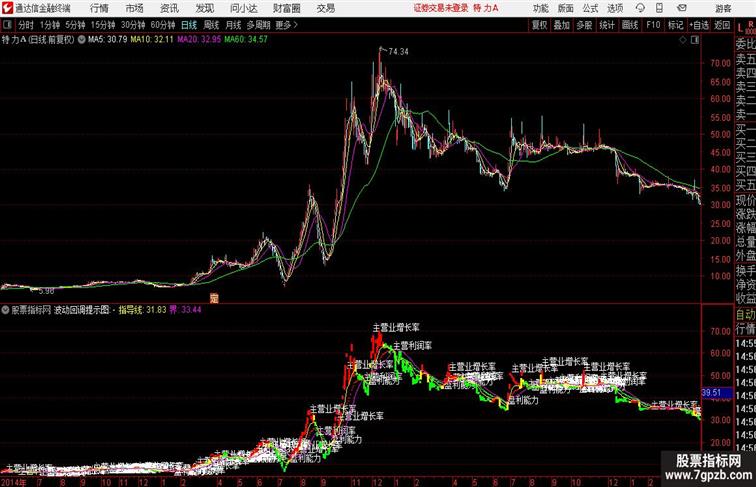Click the 画线 drawing tool button

pos(630,25)
